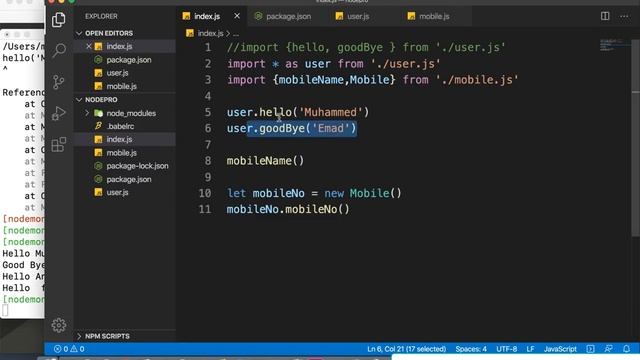Switch to the package.json tab

pyautogui.click(x=283, y=16)
